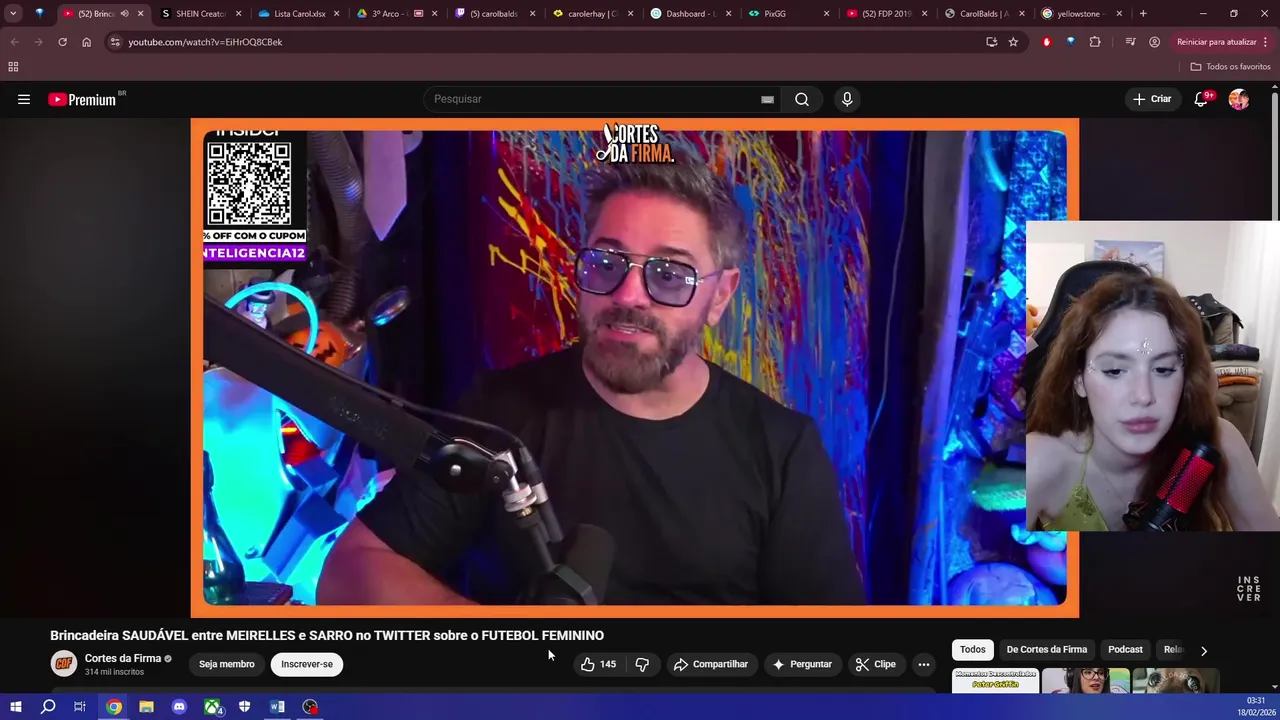Expand the Criar create menu
Viewport: 1280px width, 720px height.
point(1151,99)
